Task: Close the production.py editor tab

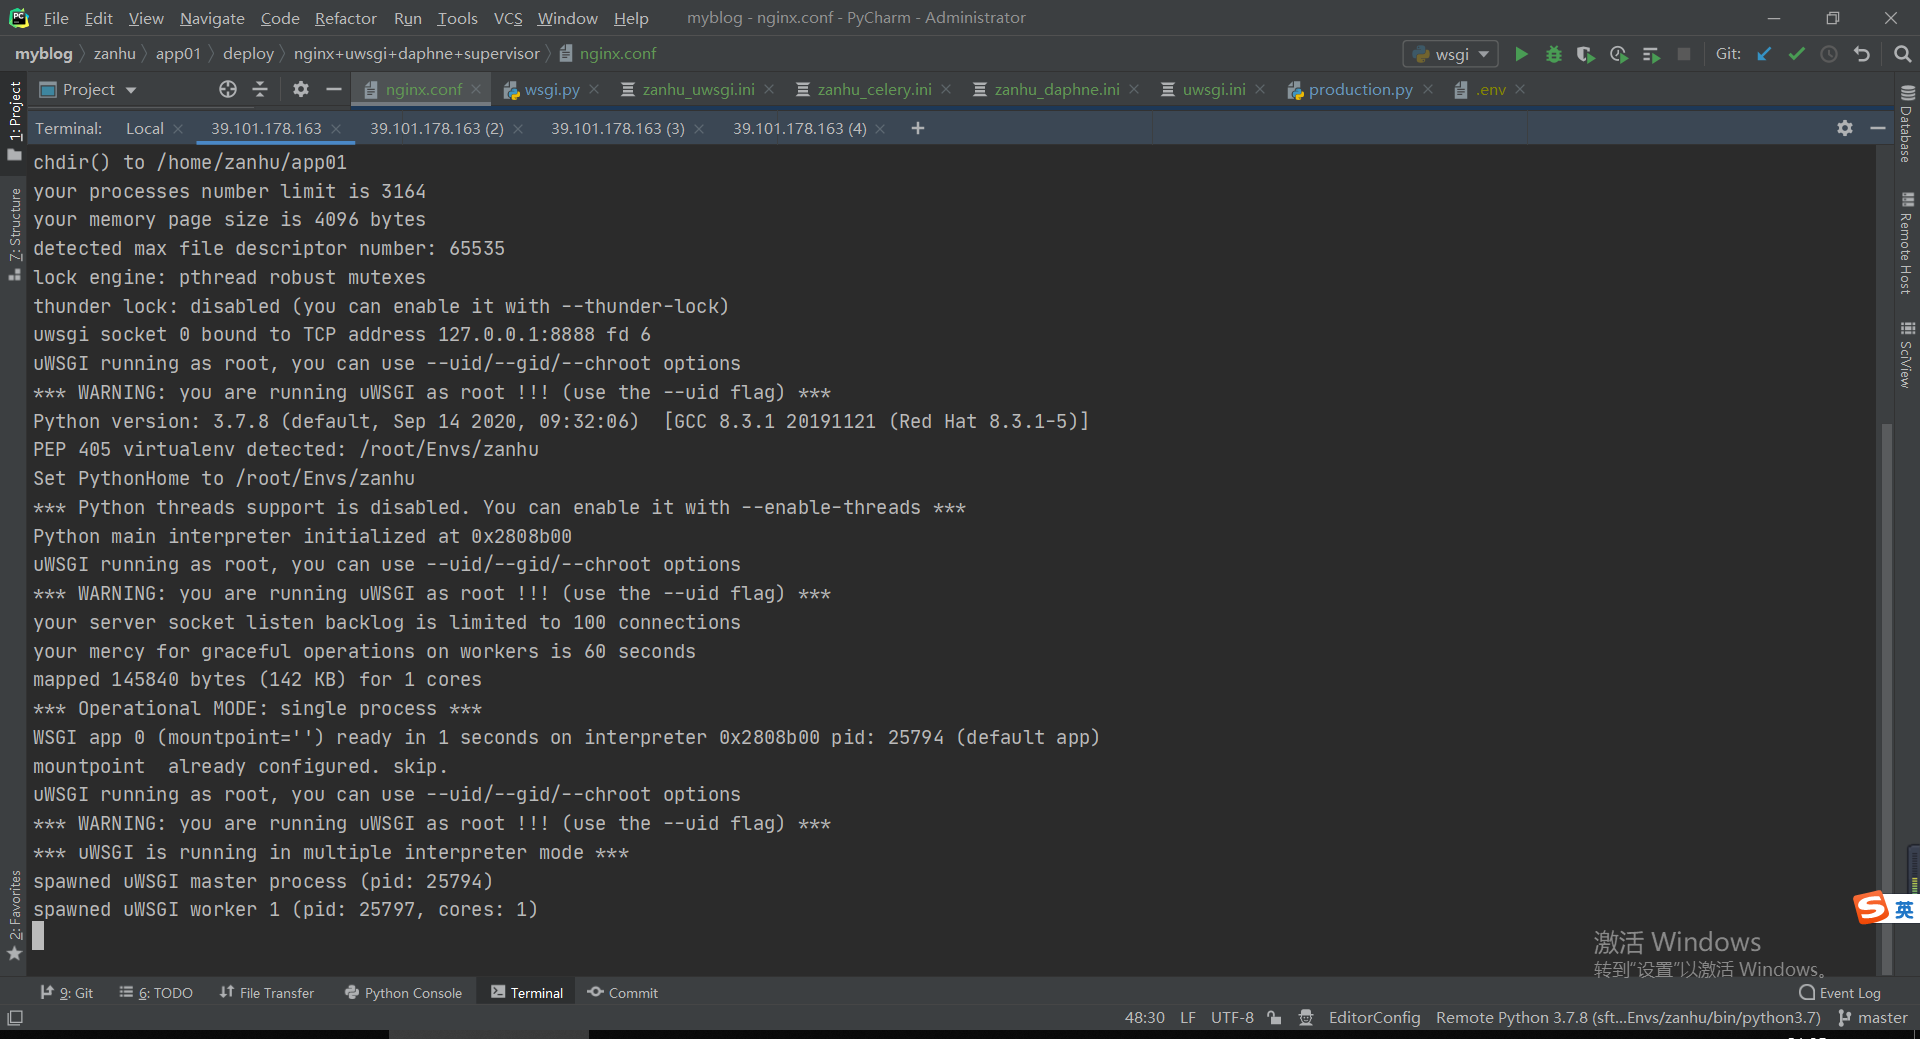Action: pos(1428,89)
